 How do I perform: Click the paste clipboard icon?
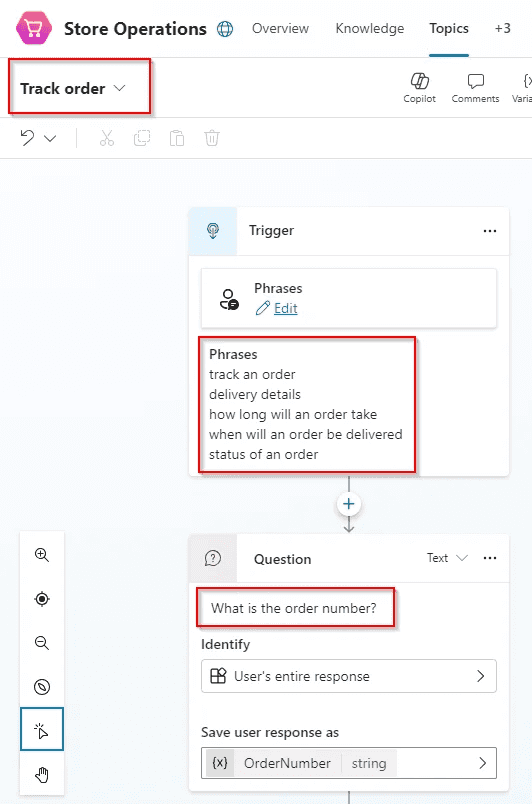[x=177, y=138]
